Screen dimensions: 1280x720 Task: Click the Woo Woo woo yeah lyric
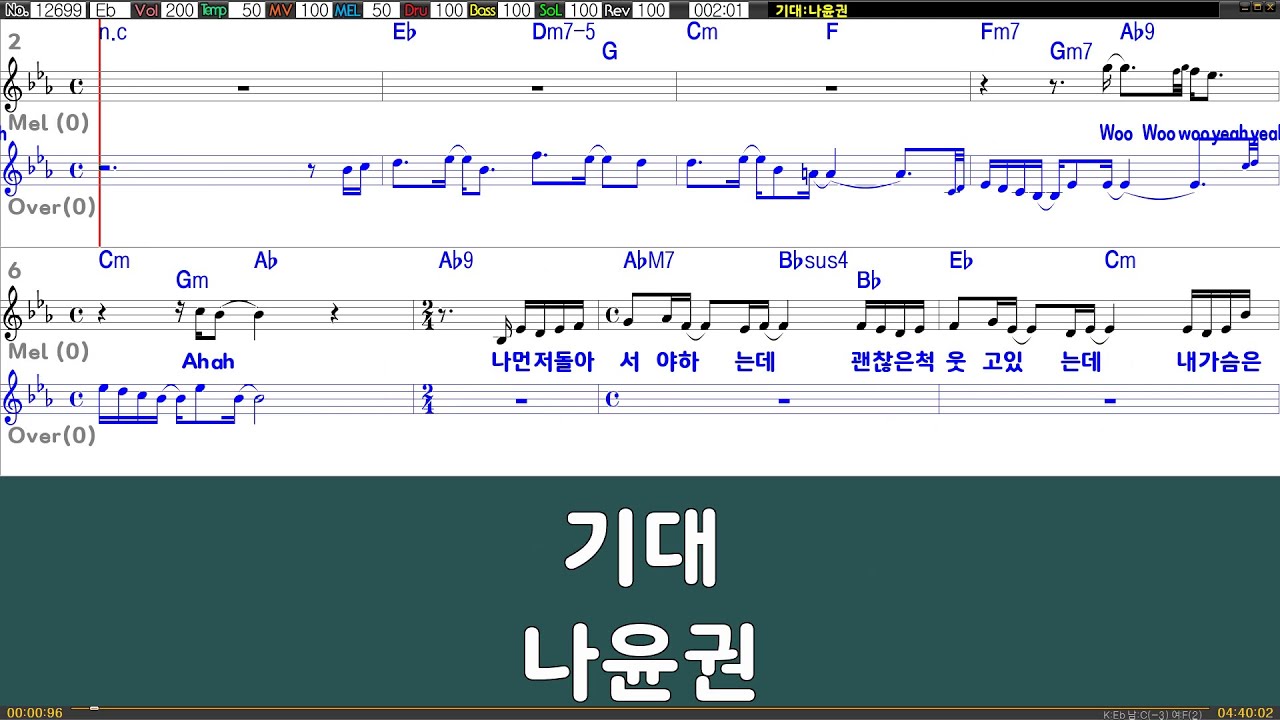(1188, 134)
